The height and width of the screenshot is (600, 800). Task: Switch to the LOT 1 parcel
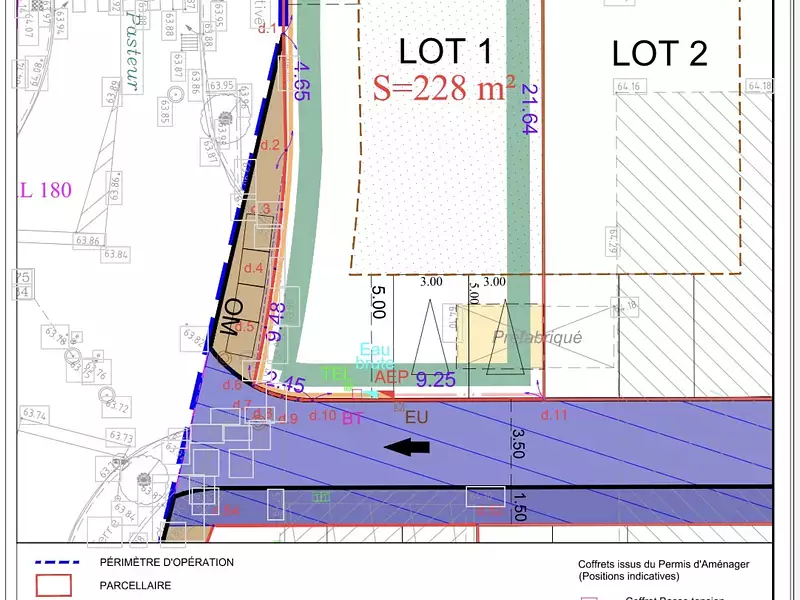pyautogui.click(x=446, y=46)
